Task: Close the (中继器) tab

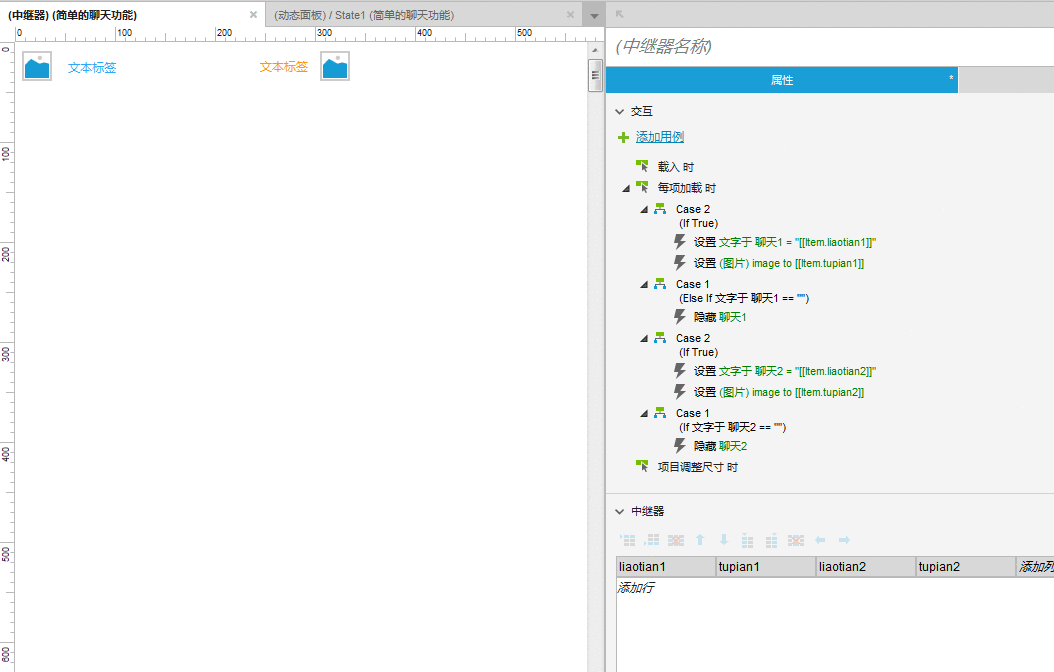Action: (253, 14)
